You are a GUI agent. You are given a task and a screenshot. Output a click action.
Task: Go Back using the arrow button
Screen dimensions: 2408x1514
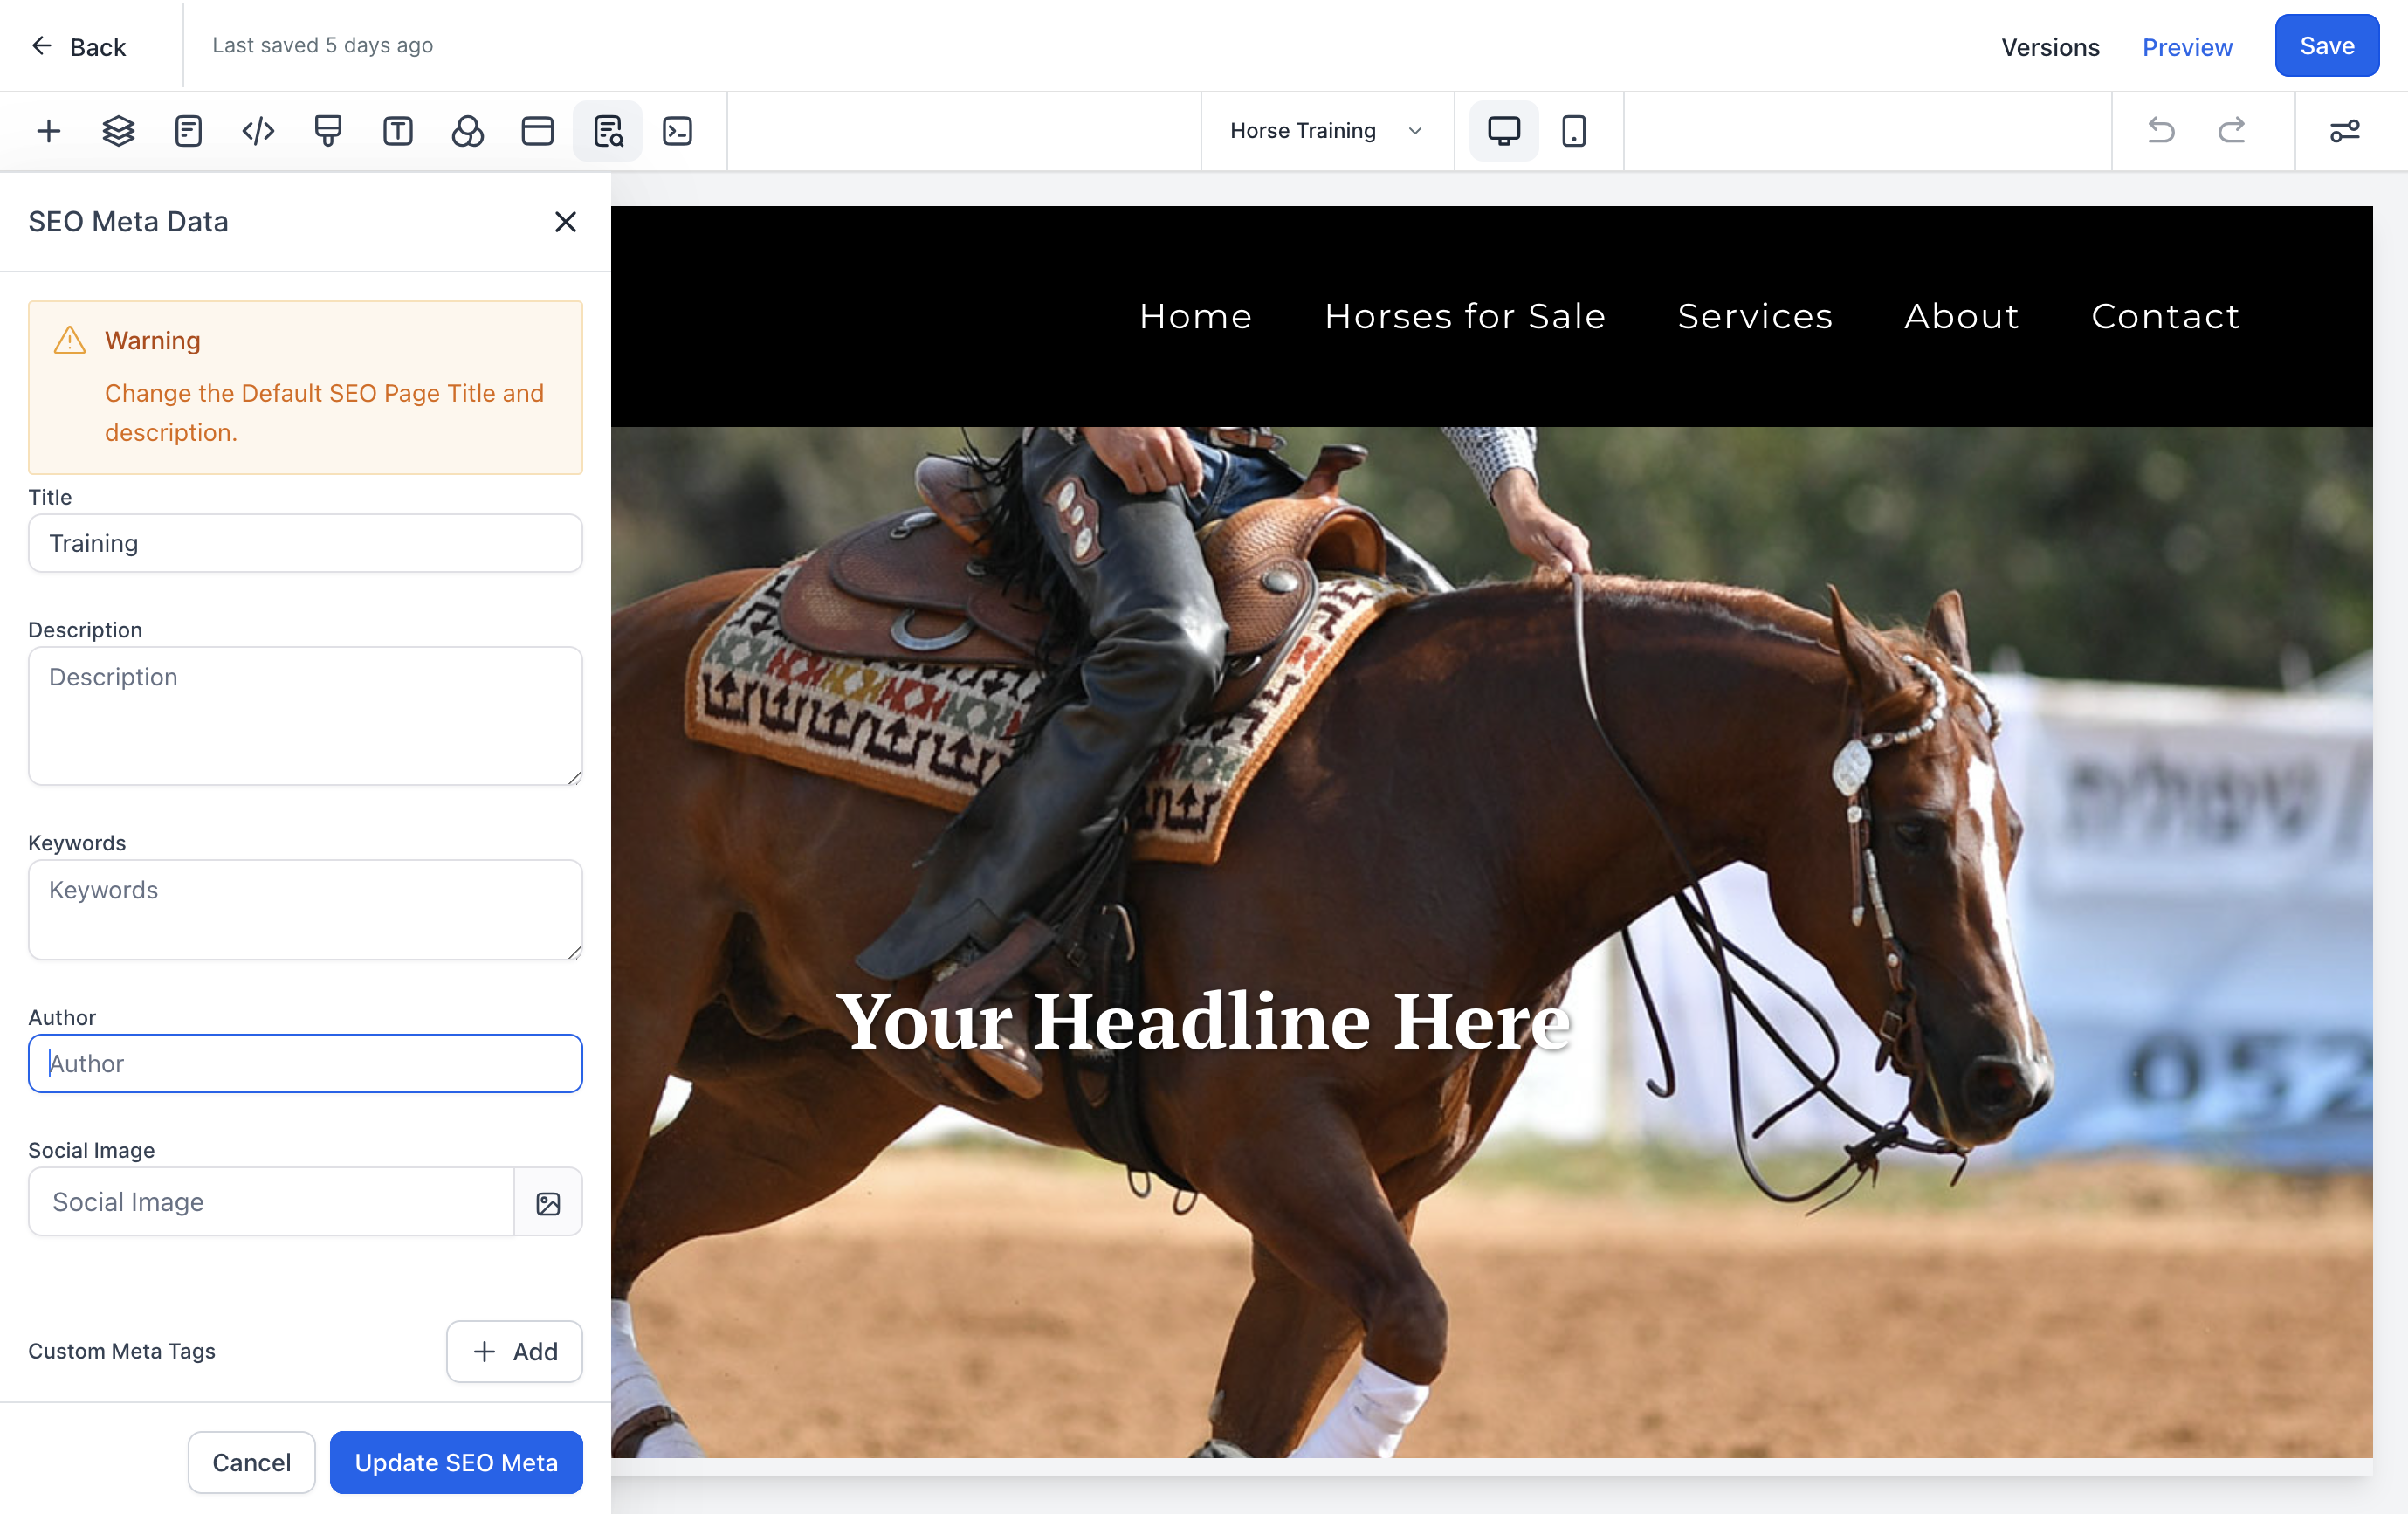(78, 46)
